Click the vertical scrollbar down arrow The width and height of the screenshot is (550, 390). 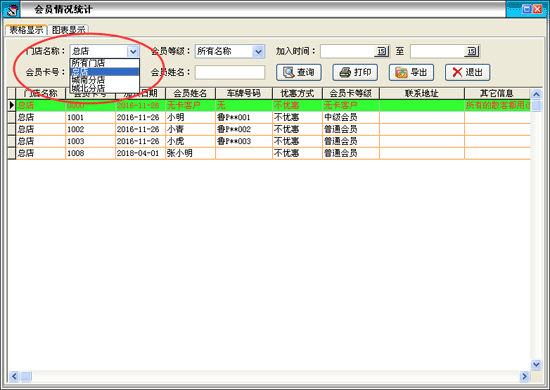pyautogui.click(x=536, y=364)
